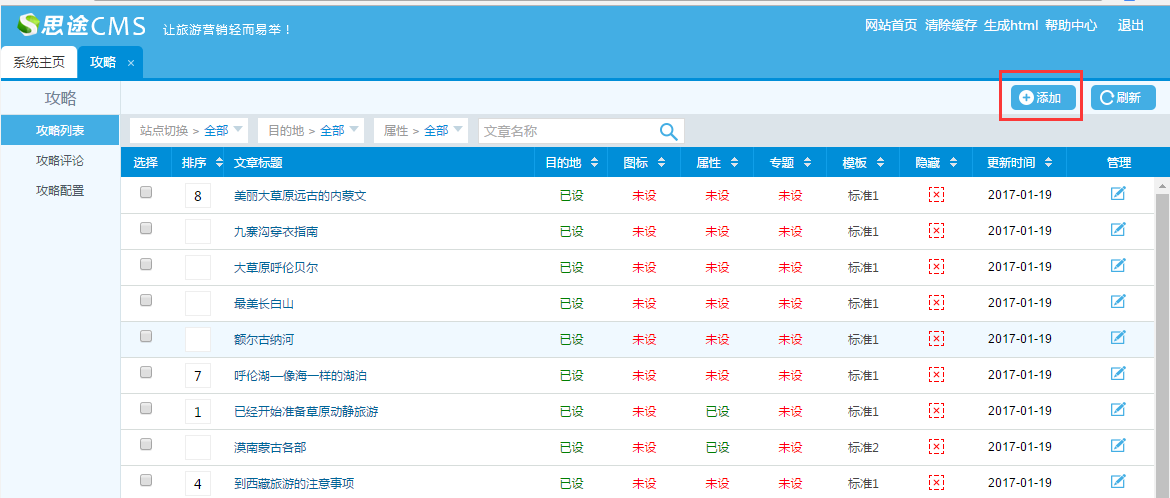Click the 思途CMS logo

coord(82,26)
